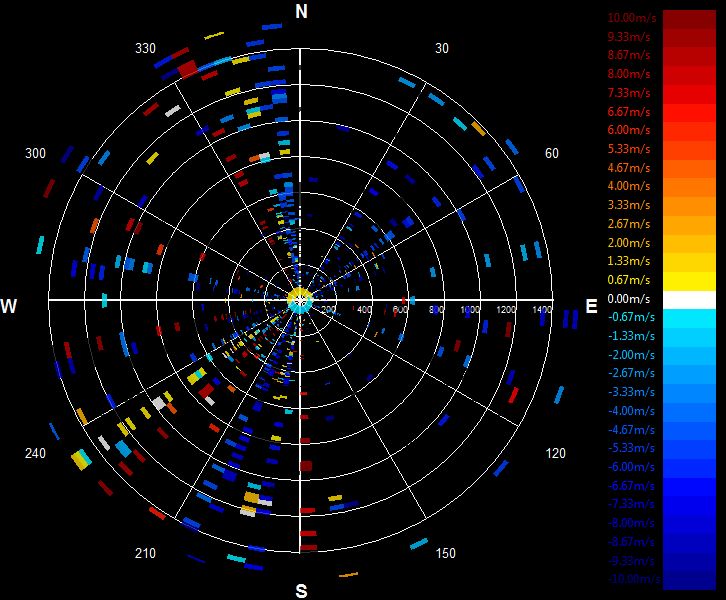Click the 1.33m/s legend label
The width and height of the screenshot is (726, 600).
coord(629,261)
